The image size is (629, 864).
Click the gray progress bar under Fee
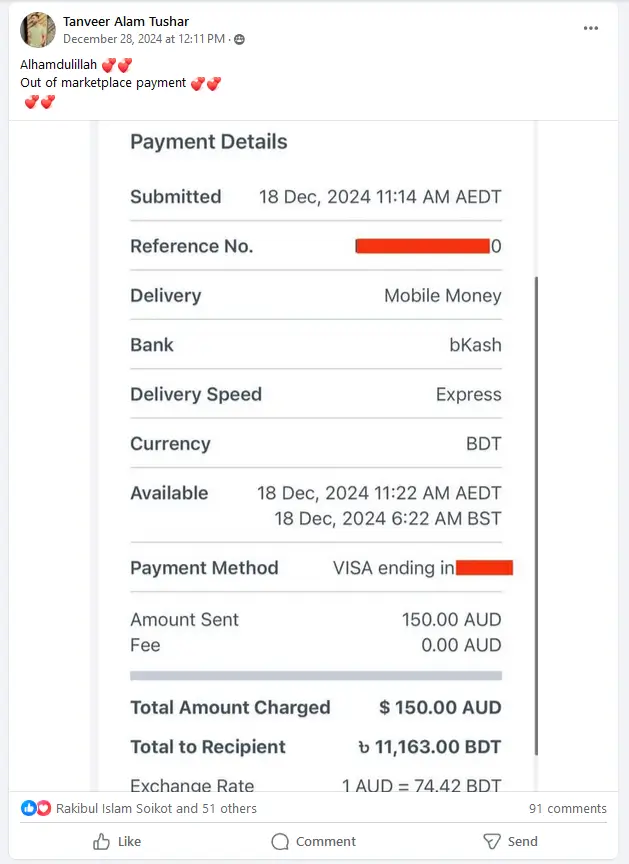pyautogui.click(x=316, y=676)
